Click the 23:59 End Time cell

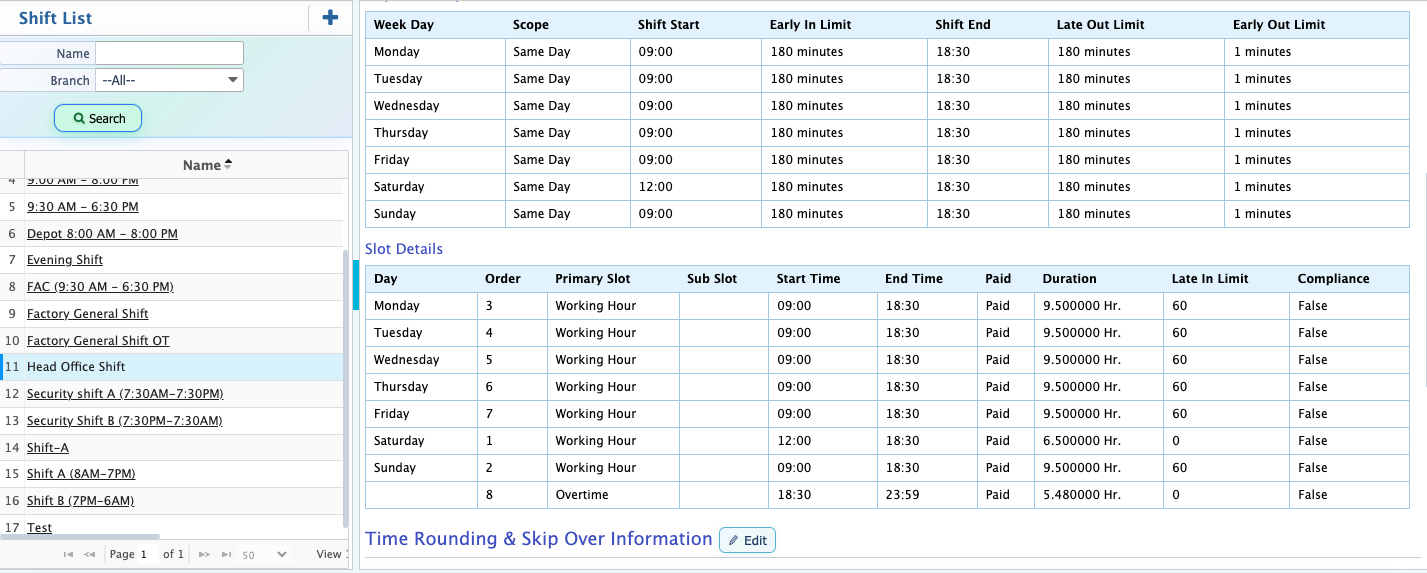click(926, 495)
